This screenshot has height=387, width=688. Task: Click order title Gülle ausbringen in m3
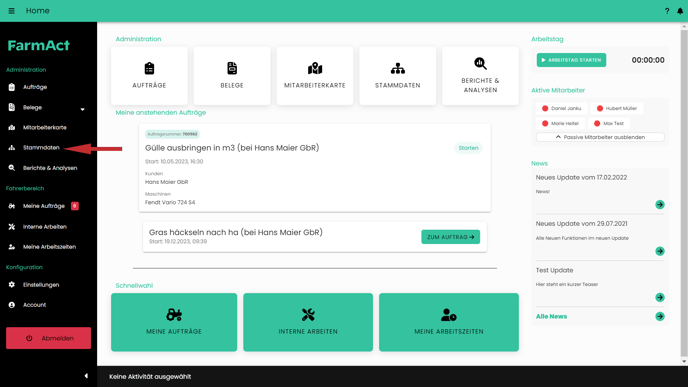click(x=232, y=148)
